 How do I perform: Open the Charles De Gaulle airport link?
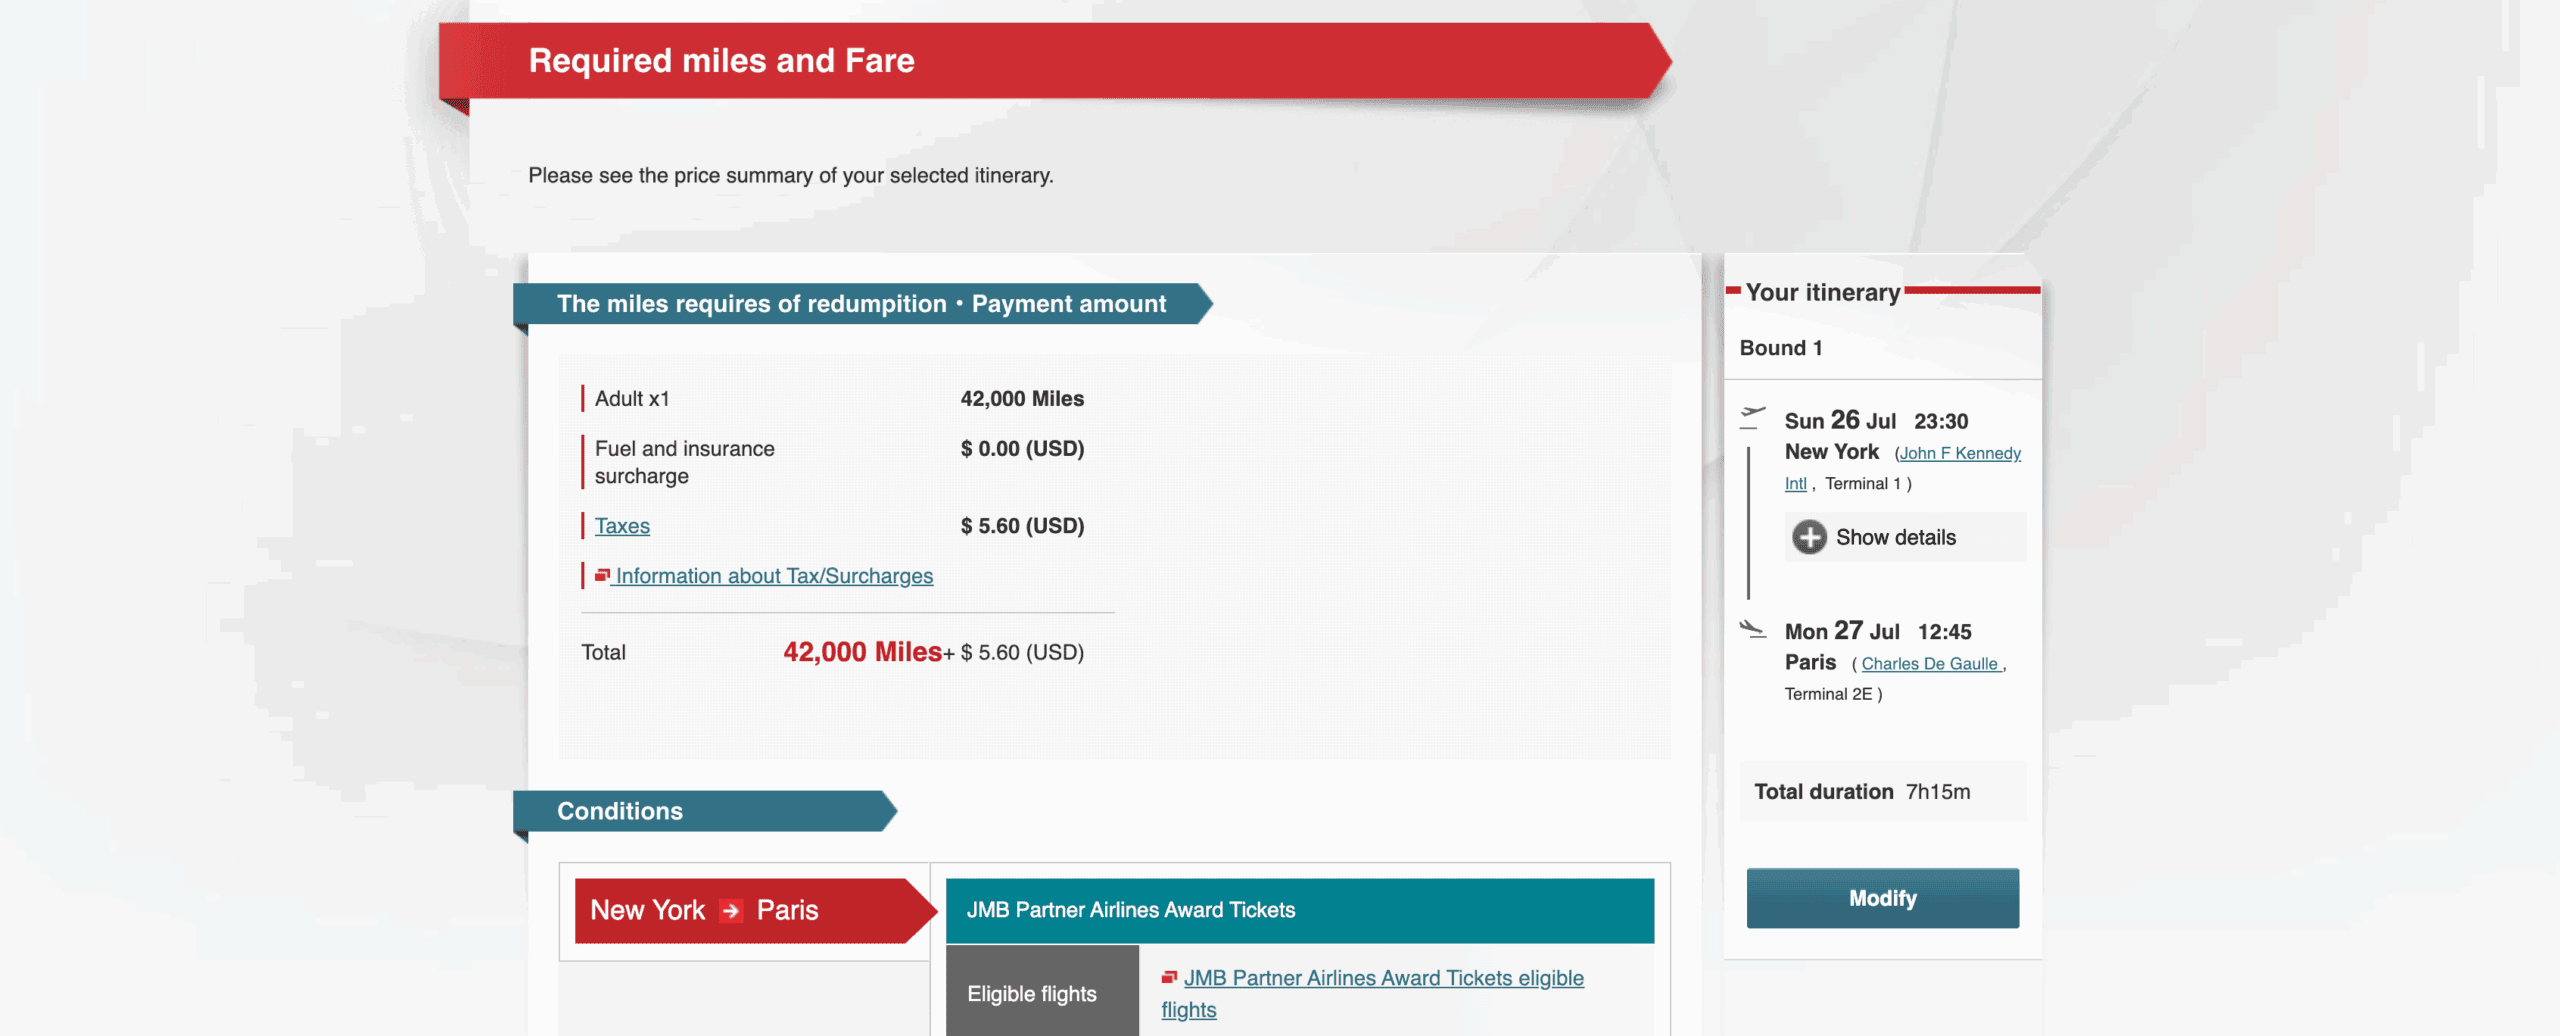click(x=1930, y=662)
